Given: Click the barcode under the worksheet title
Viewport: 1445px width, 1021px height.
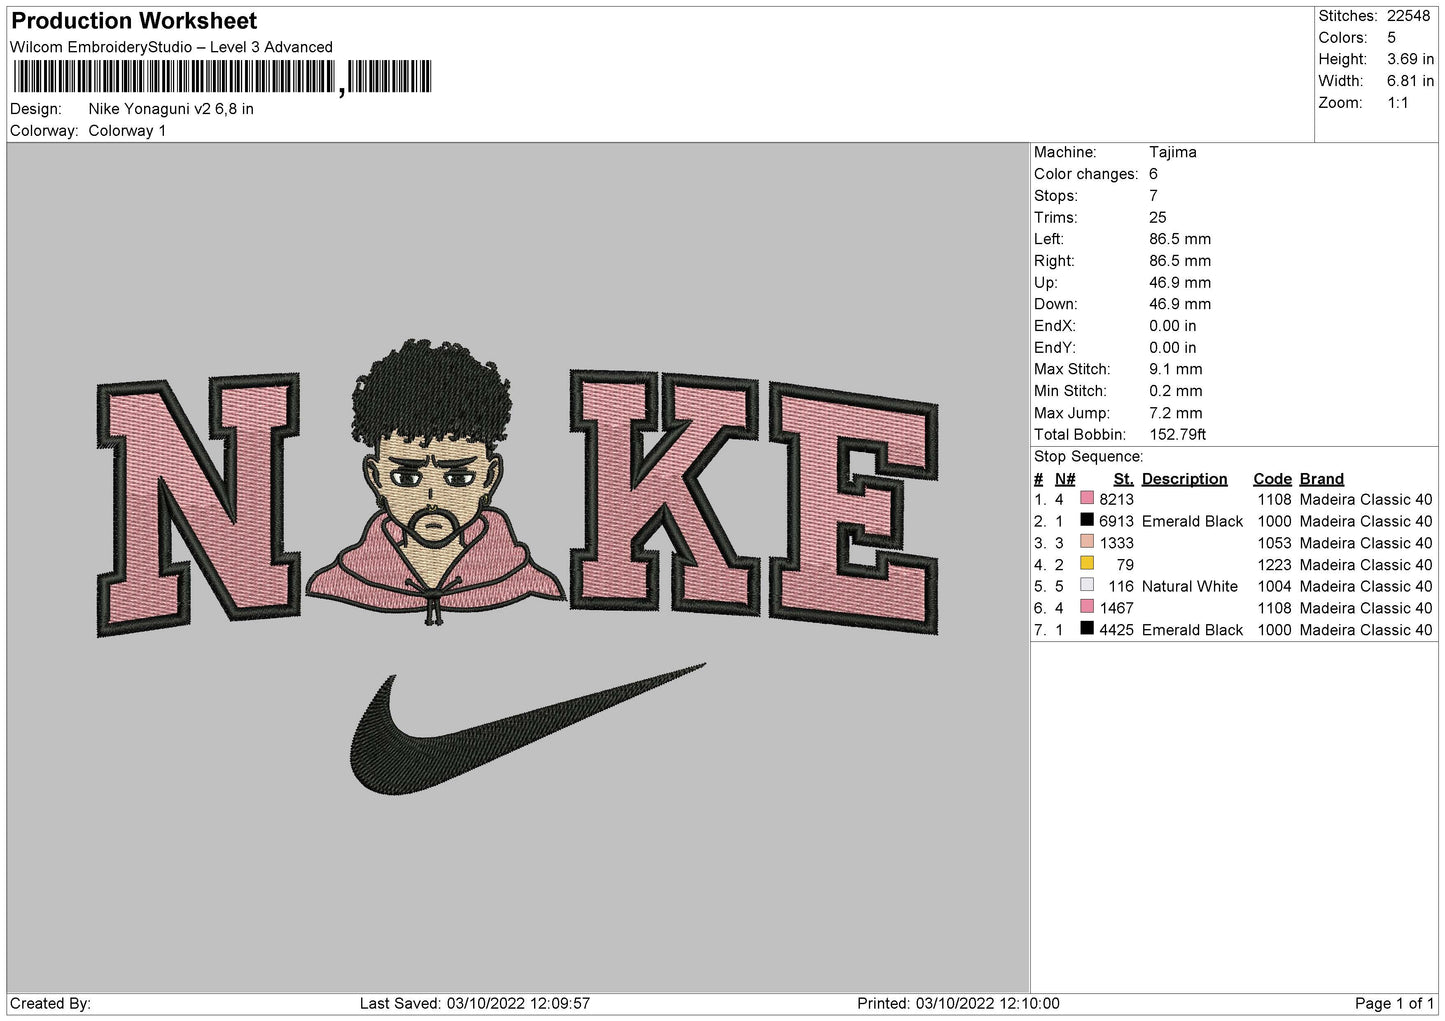Looking at the screenshot, I should coord(222,77).
